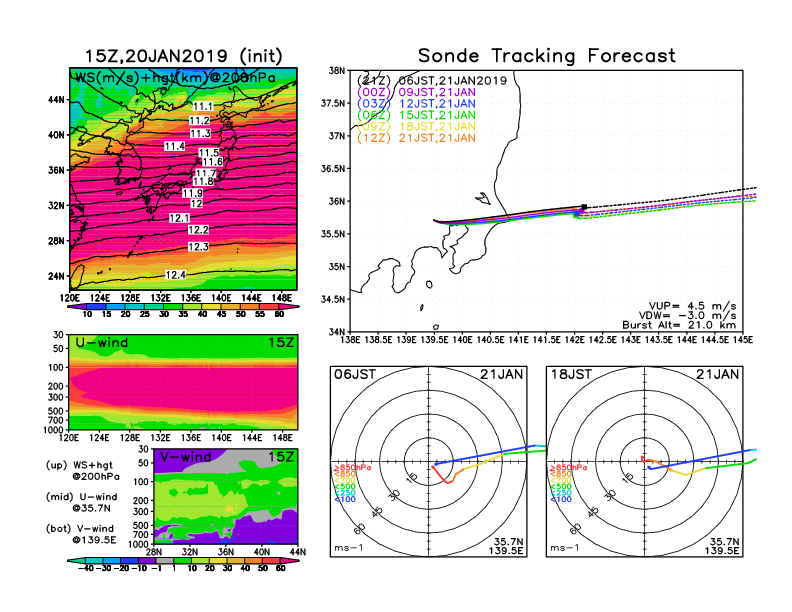Click the 12.2 contour label
The image size is (792, 612).
(199, 230)
